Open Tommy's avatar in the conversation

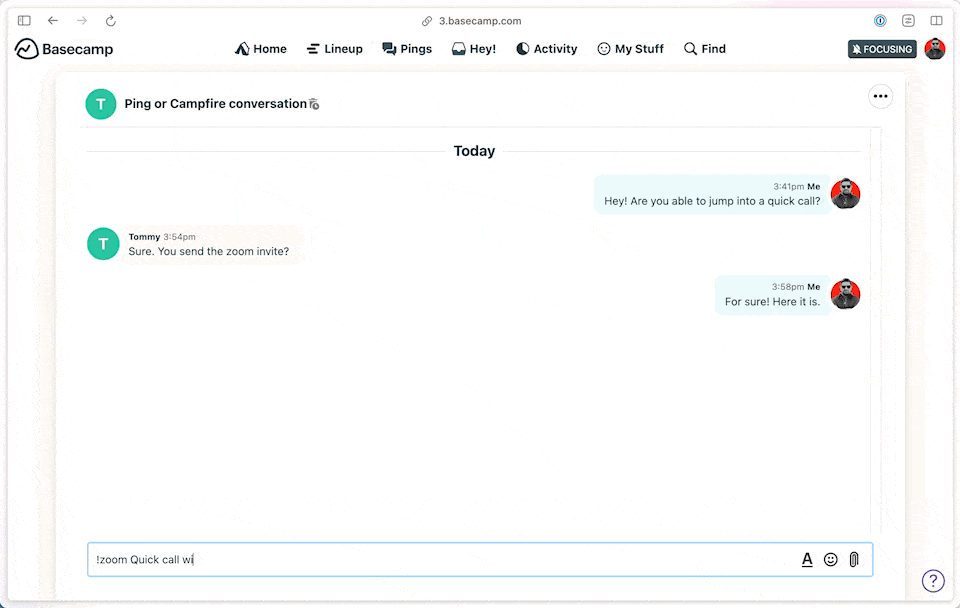(101, 244)
